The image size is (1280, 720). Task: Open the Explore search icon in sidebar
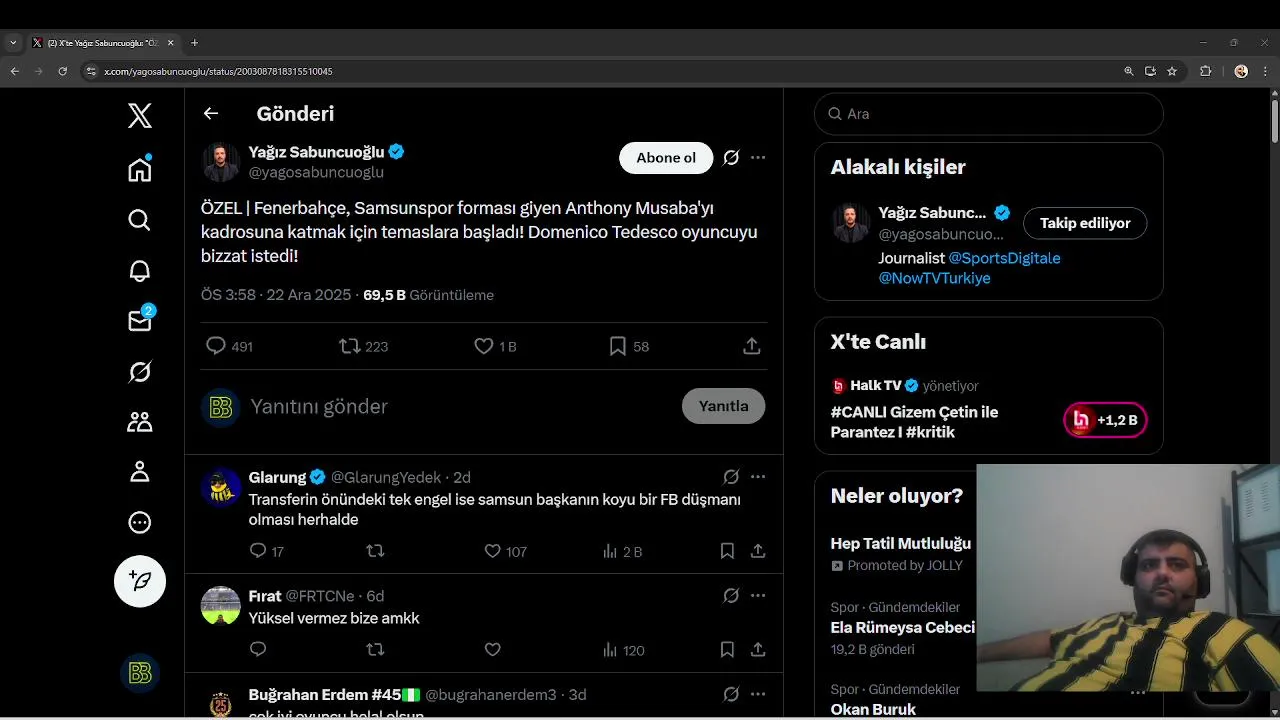140,220
